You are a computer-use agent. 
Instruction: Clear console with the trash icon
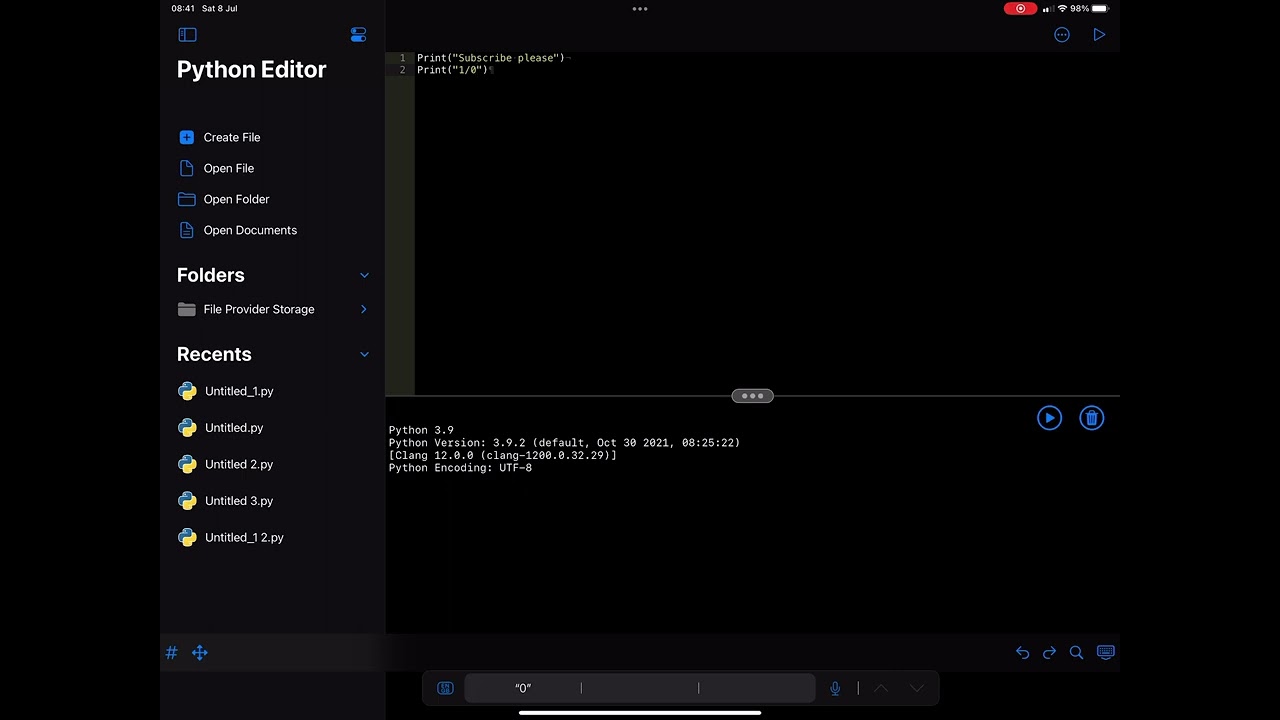click(x=1092, y=418)
